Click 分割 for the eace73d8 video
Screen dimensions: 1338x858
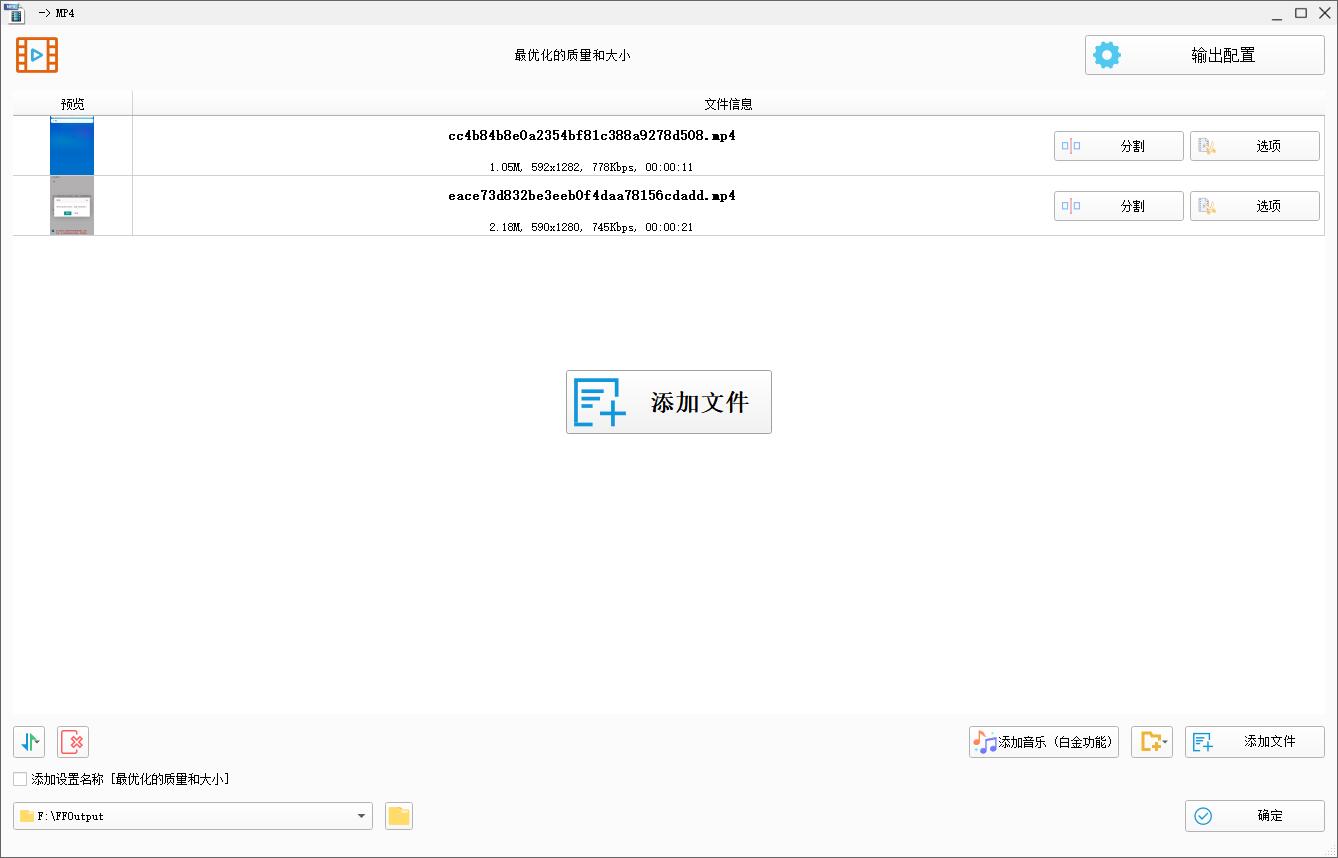tap(1118, 206)
